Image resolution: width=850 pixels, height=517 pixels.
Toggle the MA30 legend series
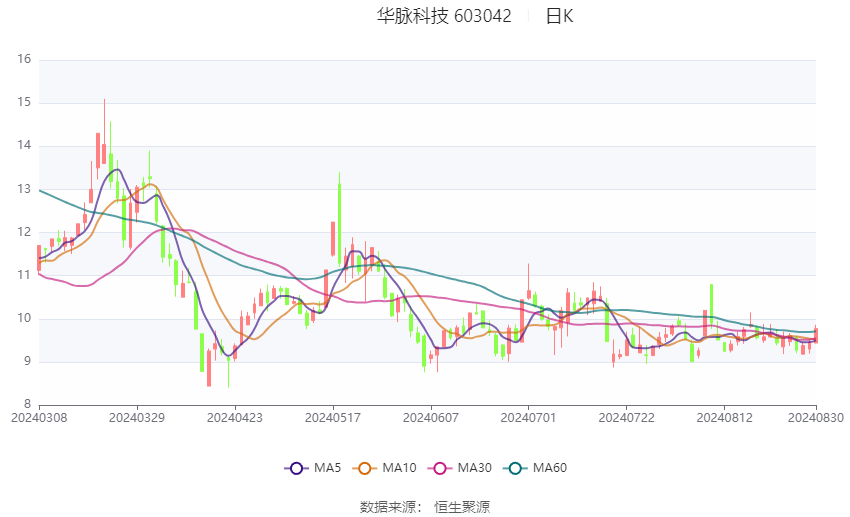coord(460,468)
